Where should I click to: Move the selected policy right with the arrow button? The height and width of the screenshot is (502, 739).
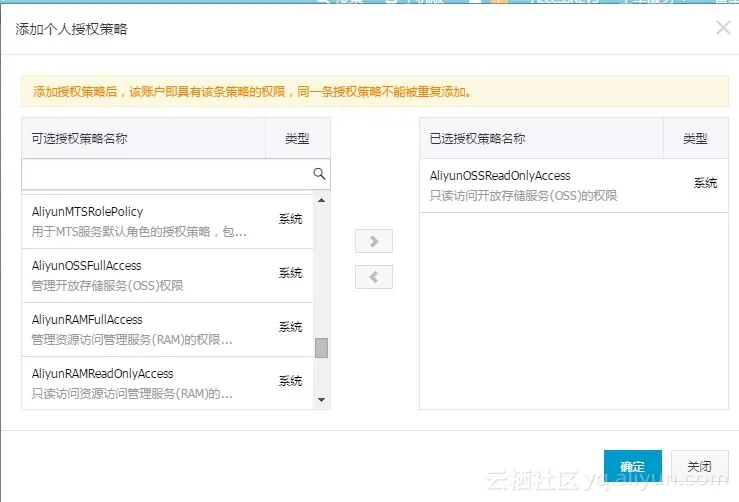374,241
